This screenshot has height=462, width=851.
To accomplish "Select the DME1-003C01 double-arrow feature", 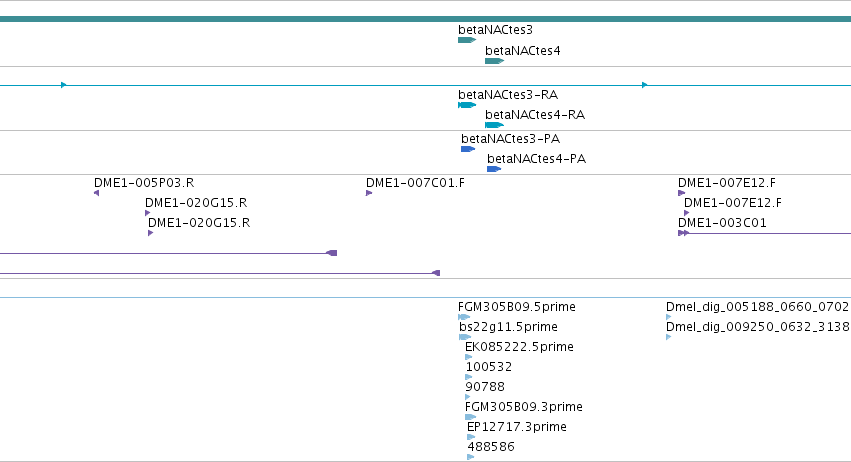I will [683, 233].
